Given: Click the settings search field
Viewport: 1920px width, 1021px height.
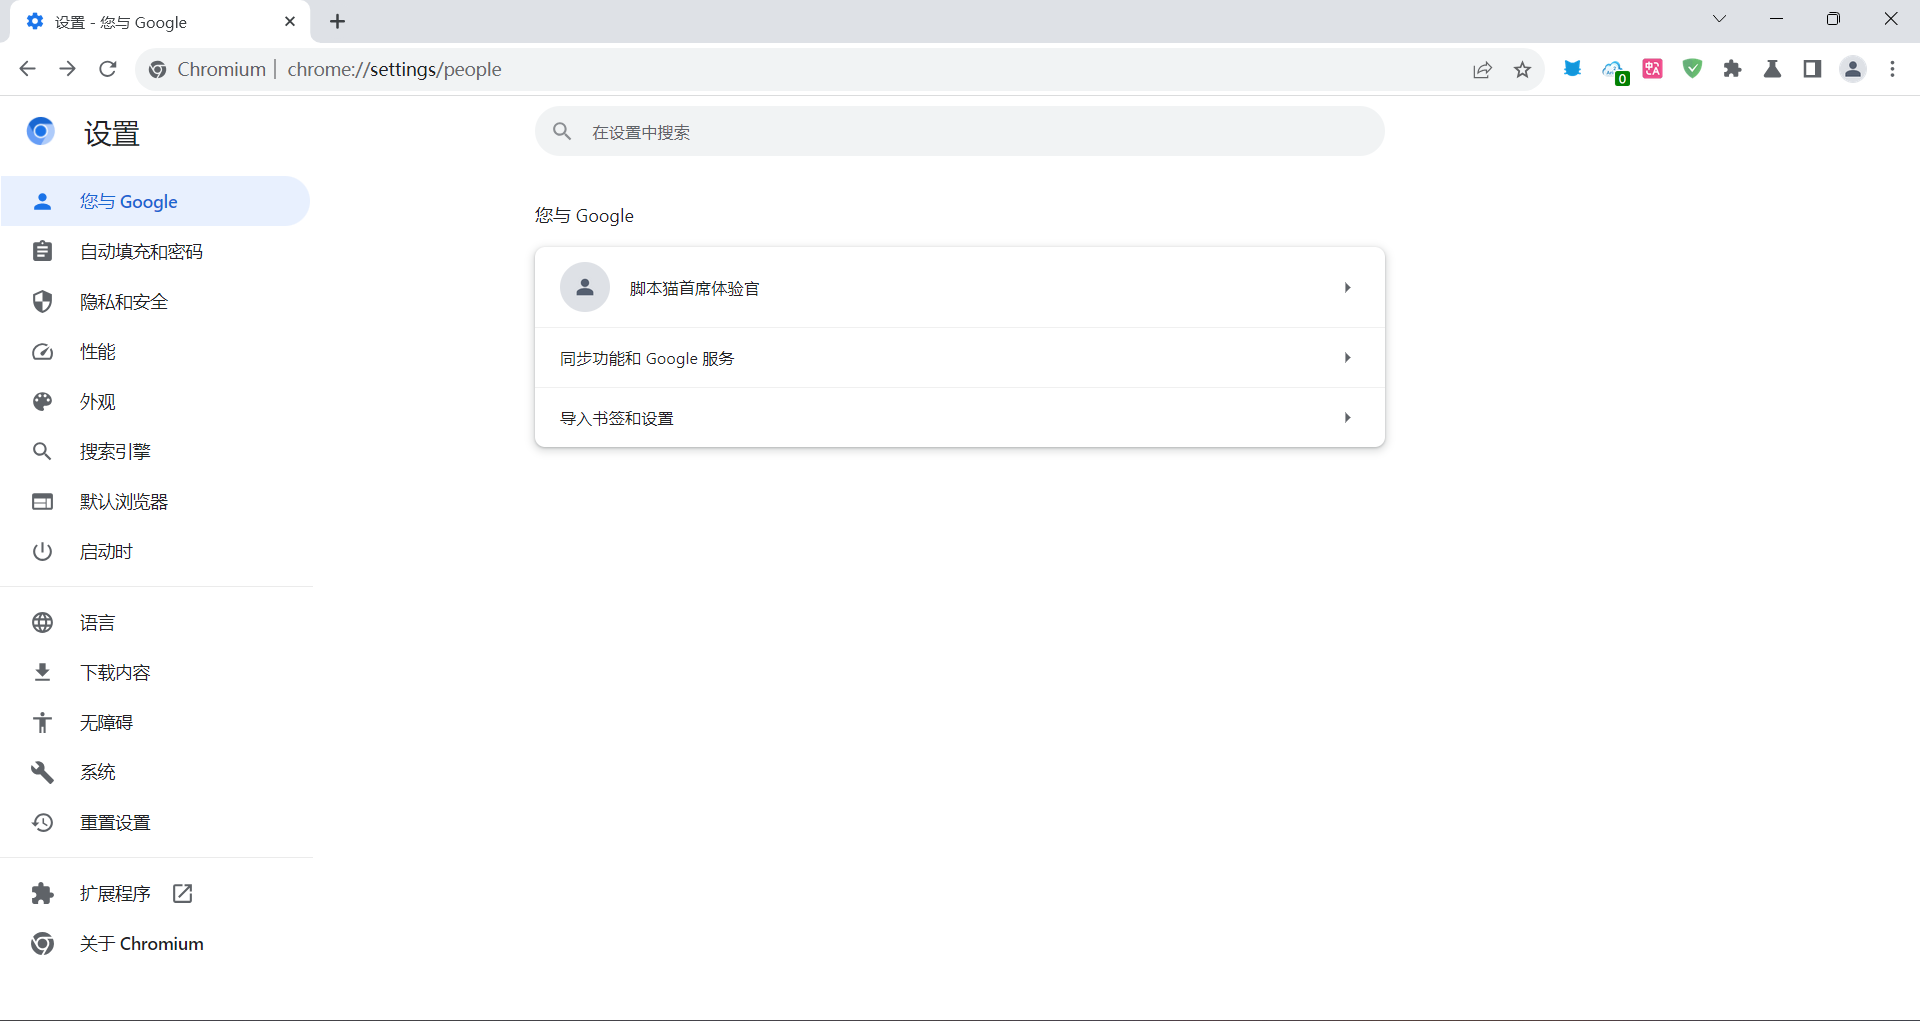Looking at the screenshot, I should (960, 131).
